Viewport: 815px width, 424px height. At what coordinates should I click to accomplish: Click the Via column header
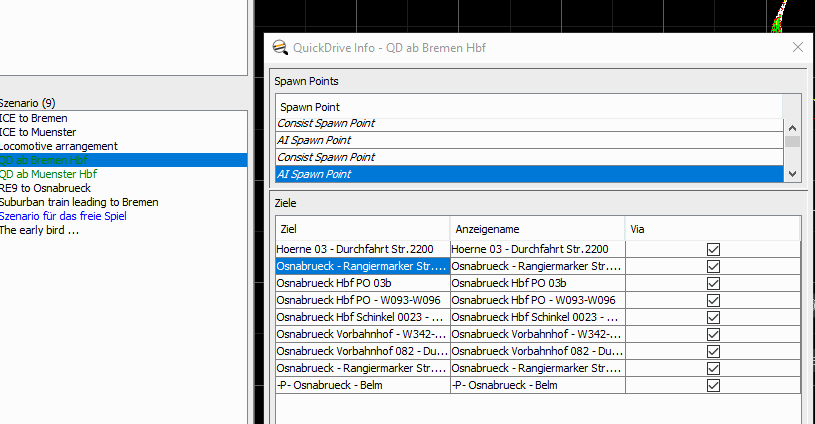point(712,228)
